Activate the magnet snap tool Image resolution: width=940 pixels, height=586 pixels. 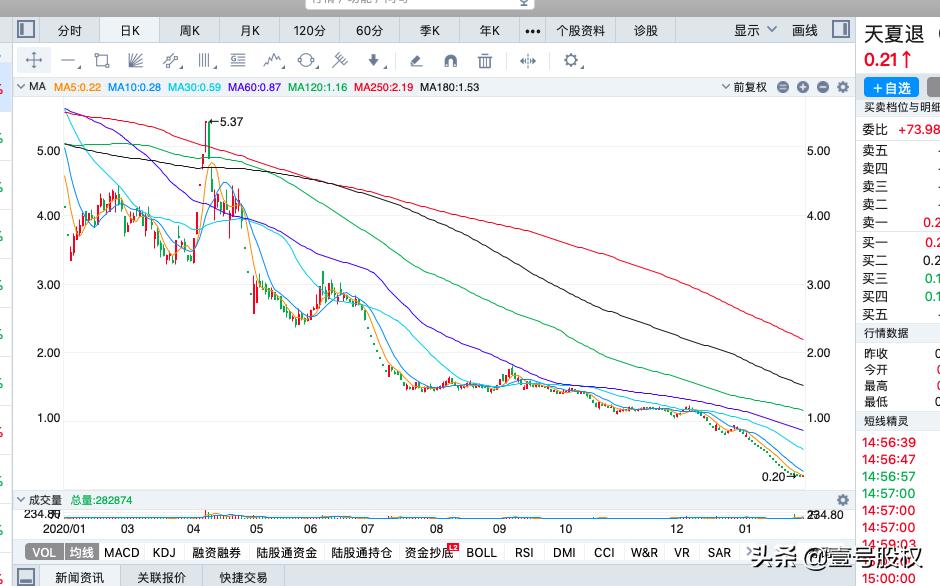[x=449, y=60]
